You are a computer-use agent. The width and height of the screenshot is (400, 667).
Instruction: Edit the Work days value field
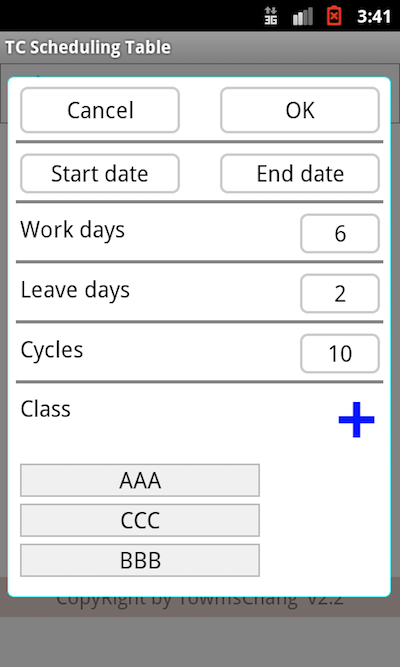340,234
